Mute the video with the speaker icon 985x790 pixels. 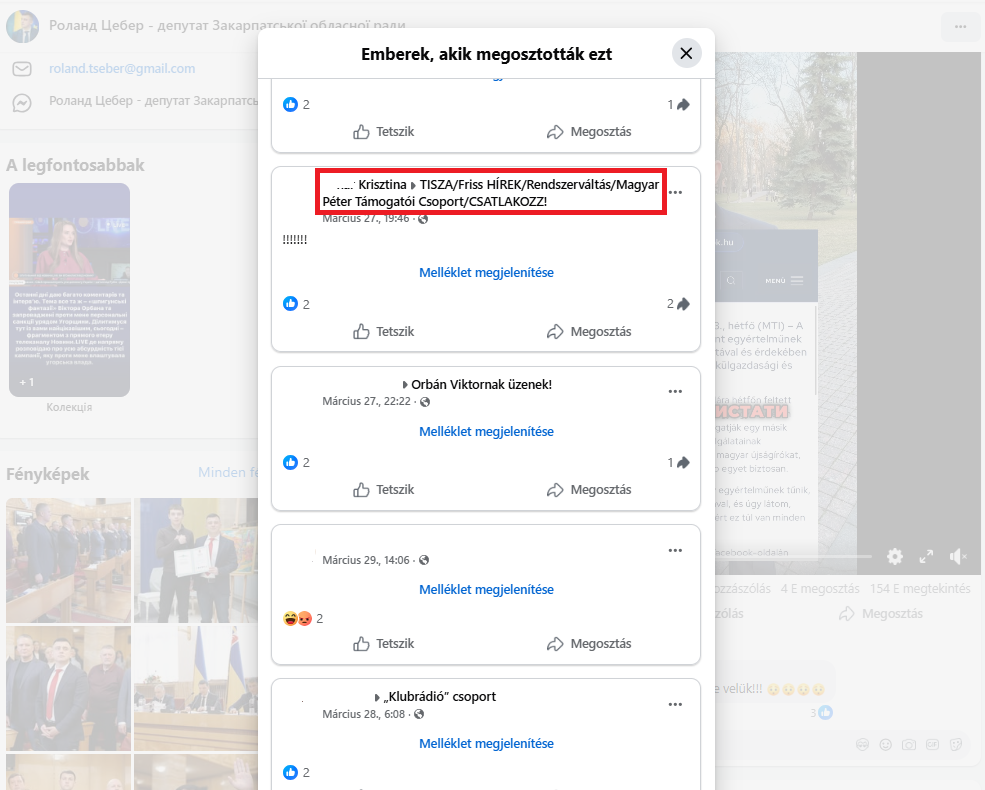point(958,557)
